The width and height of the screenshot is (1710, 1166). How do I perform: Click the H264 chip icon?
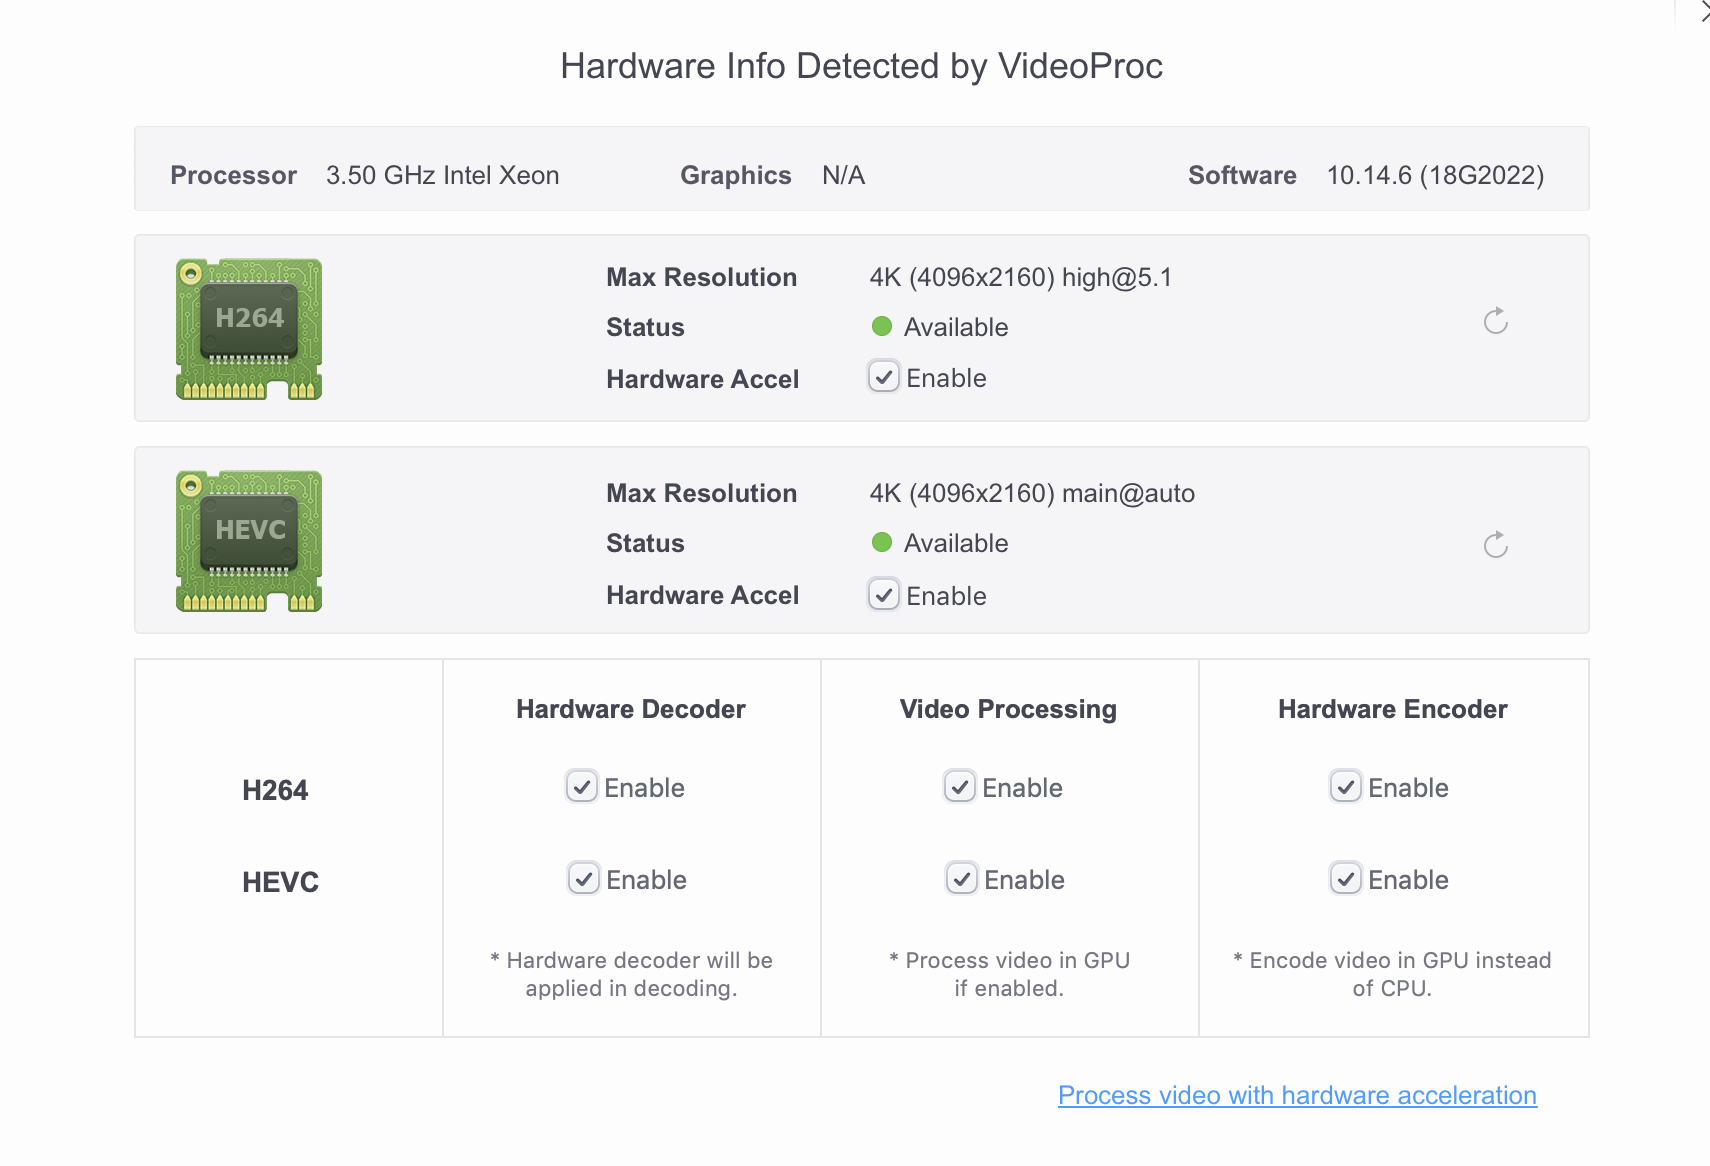coord(249,328)
